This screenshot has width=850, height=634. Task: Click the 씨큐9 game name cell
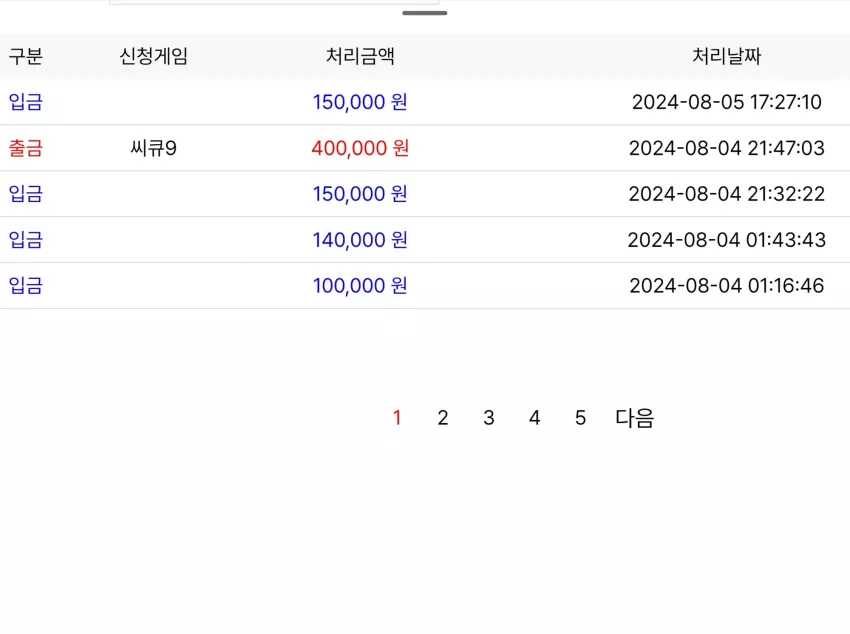[x=153, y=148]
